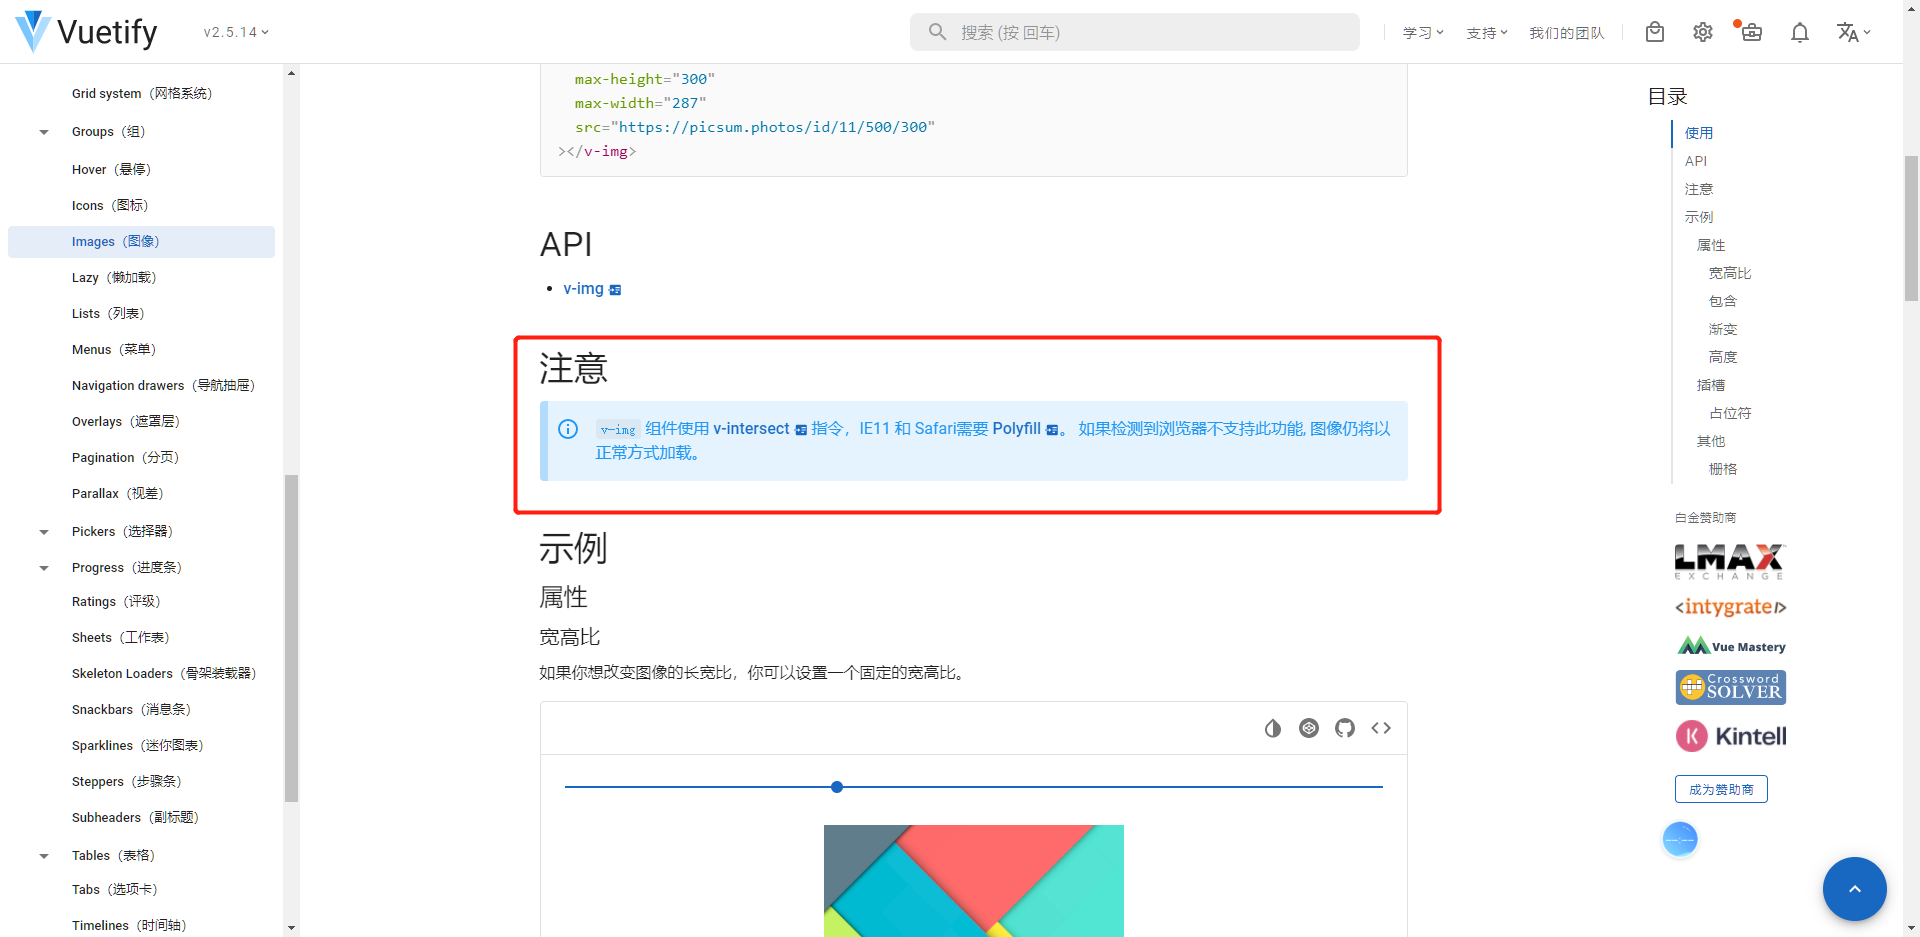Toggle the example's invert colors icon

(x=1273, y=728)
